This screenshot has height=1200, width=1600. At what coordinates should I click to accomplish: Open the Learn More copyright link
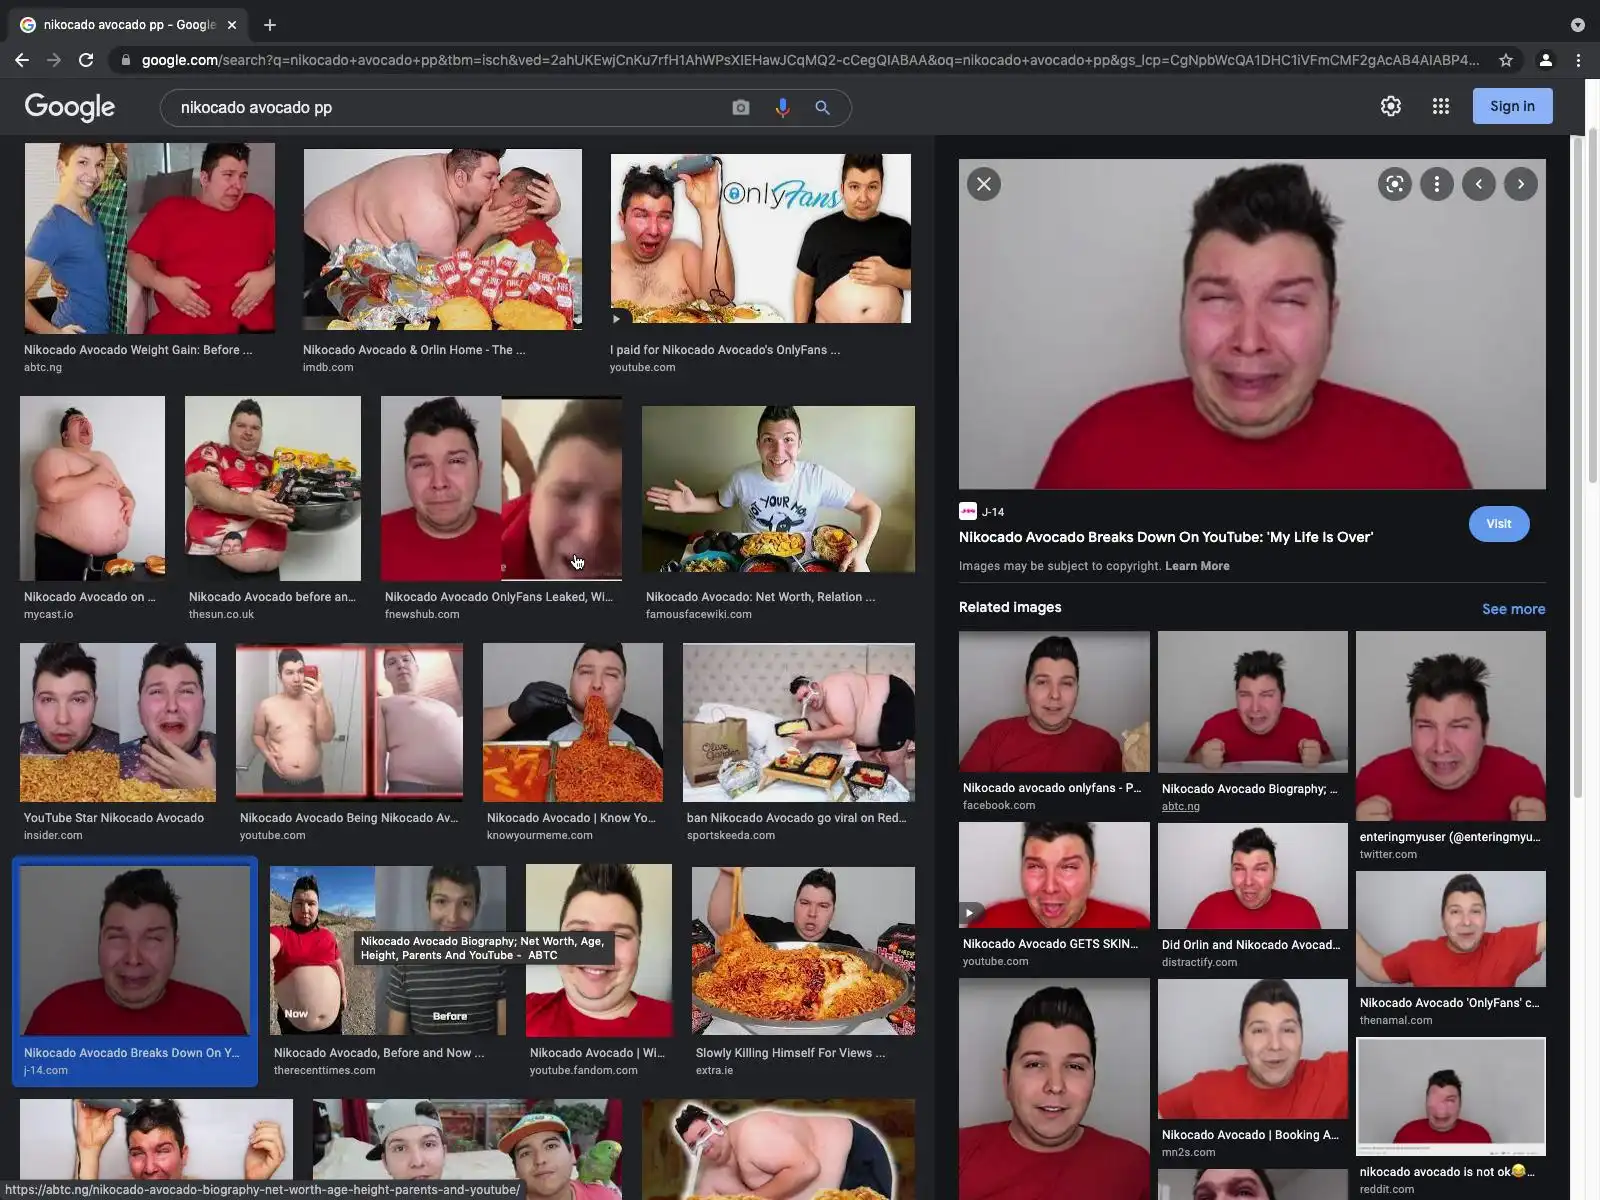1197,566
